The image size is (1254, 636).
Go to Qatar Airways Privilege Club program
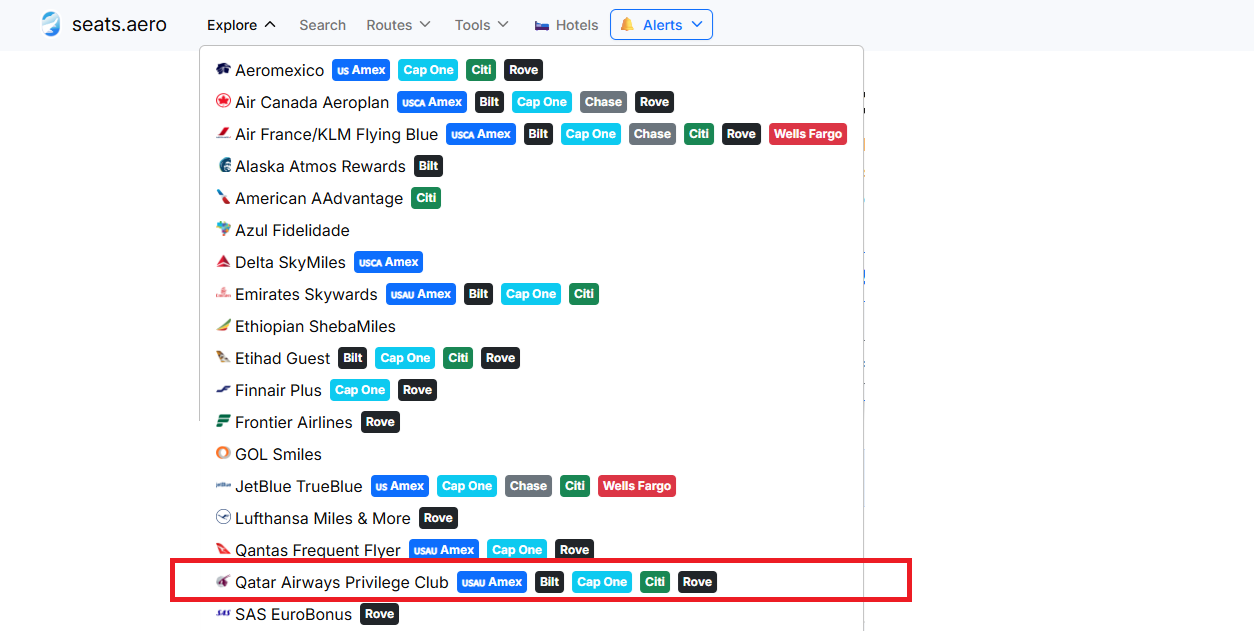click(341, 582)
